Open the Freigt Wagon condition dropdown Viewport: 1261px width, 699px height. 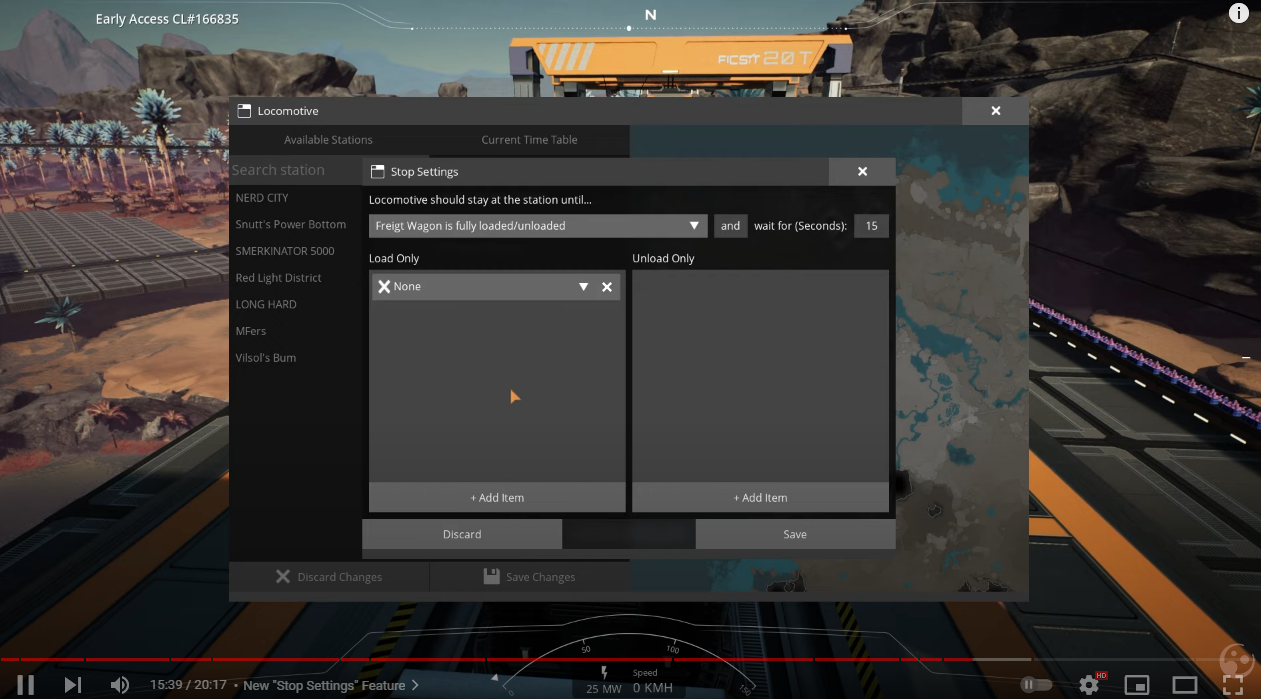click(x=538, y=226)
